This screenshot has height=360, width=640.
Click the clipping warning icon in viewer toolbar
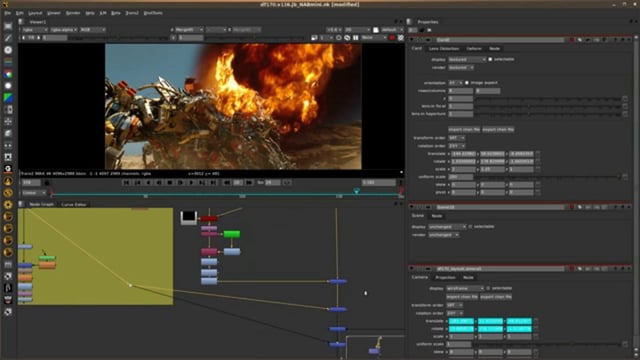pos(347,38)
